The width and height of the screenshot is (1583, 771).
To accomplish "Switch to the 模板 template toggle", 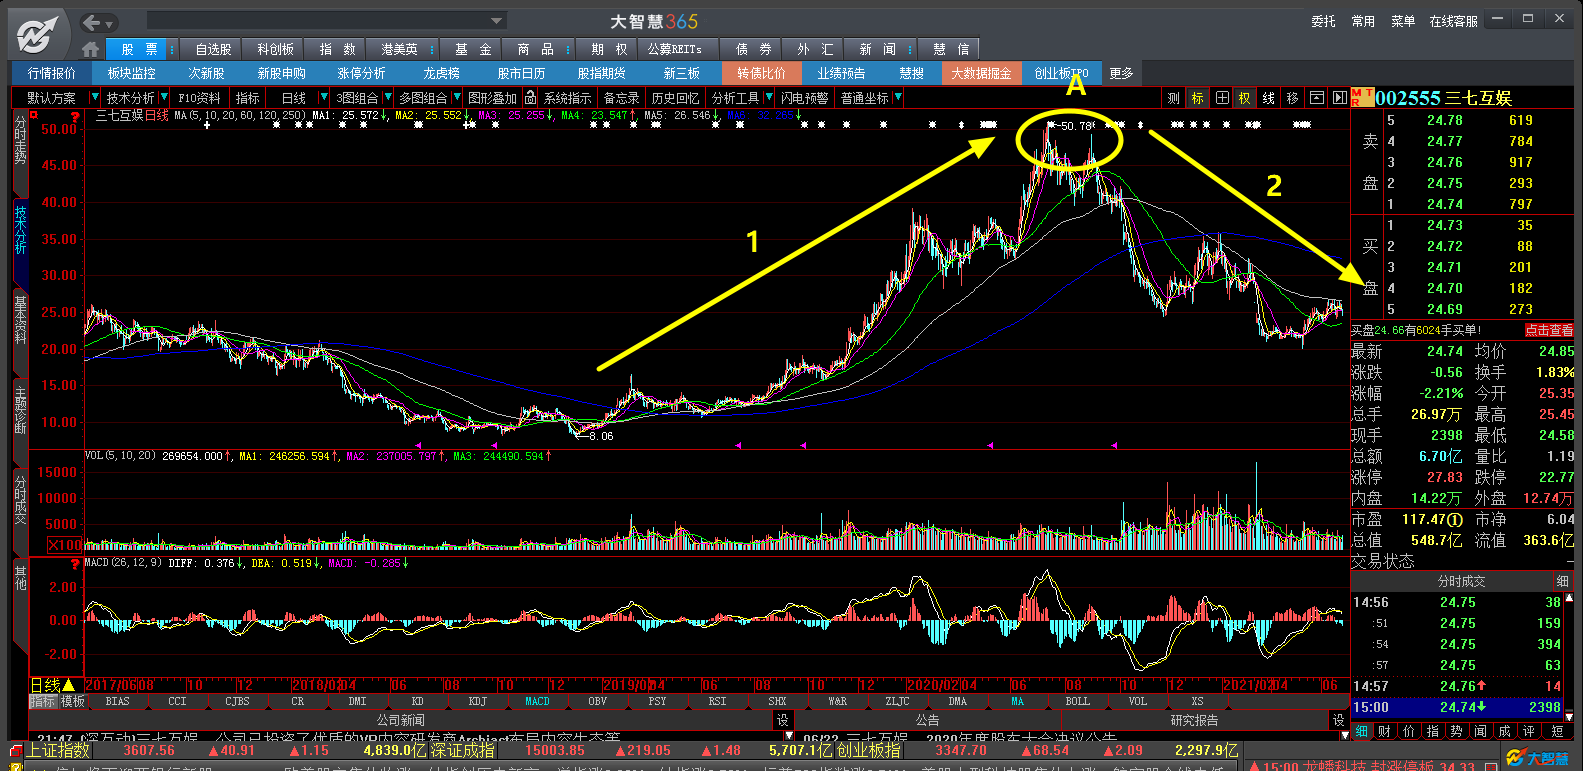I will pos(72,701).
